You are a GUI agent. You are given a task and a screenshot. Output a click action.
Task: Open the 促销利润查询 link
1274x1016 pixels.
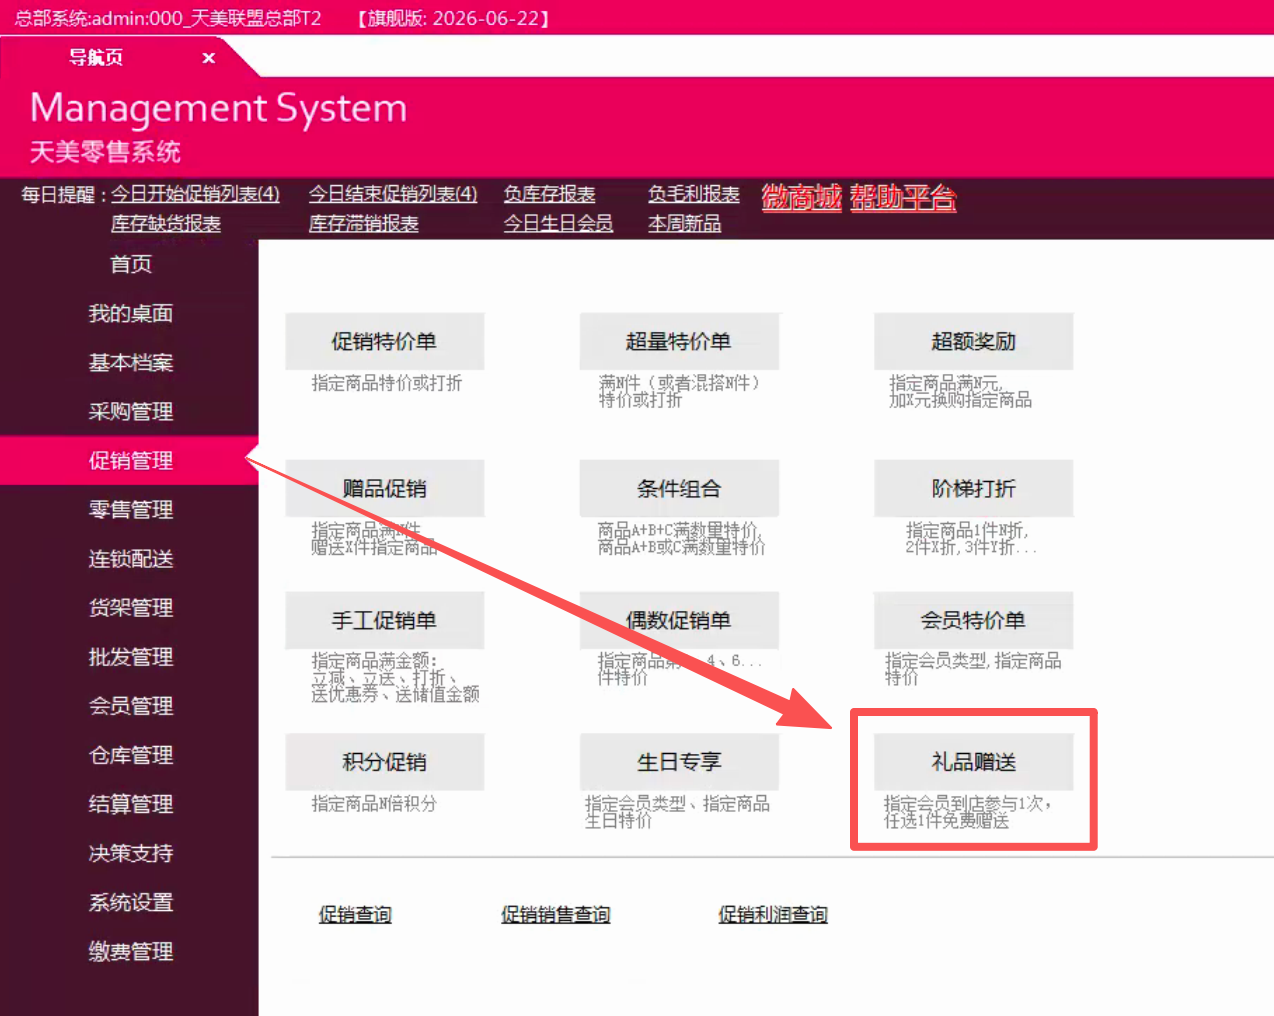click(x=773, y=914)
